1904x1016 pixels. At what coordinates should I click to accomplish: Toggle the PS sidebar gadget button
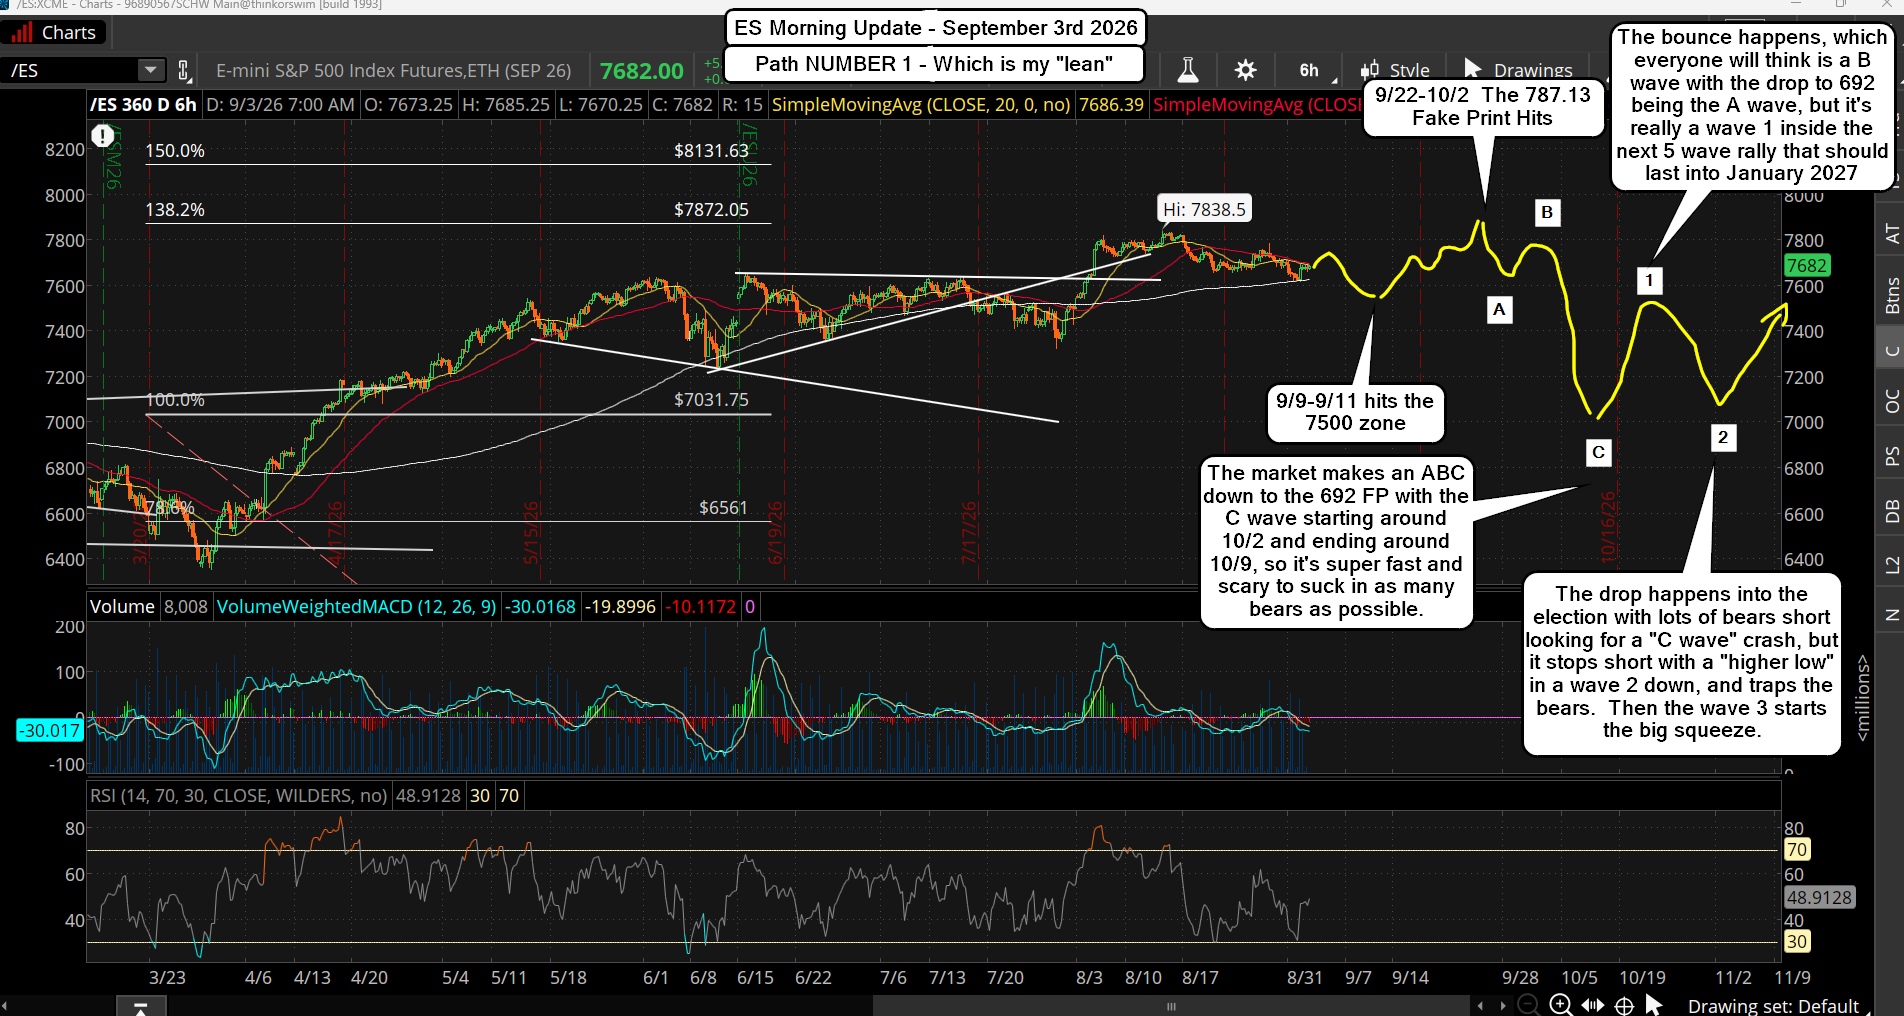point(1891,456)
